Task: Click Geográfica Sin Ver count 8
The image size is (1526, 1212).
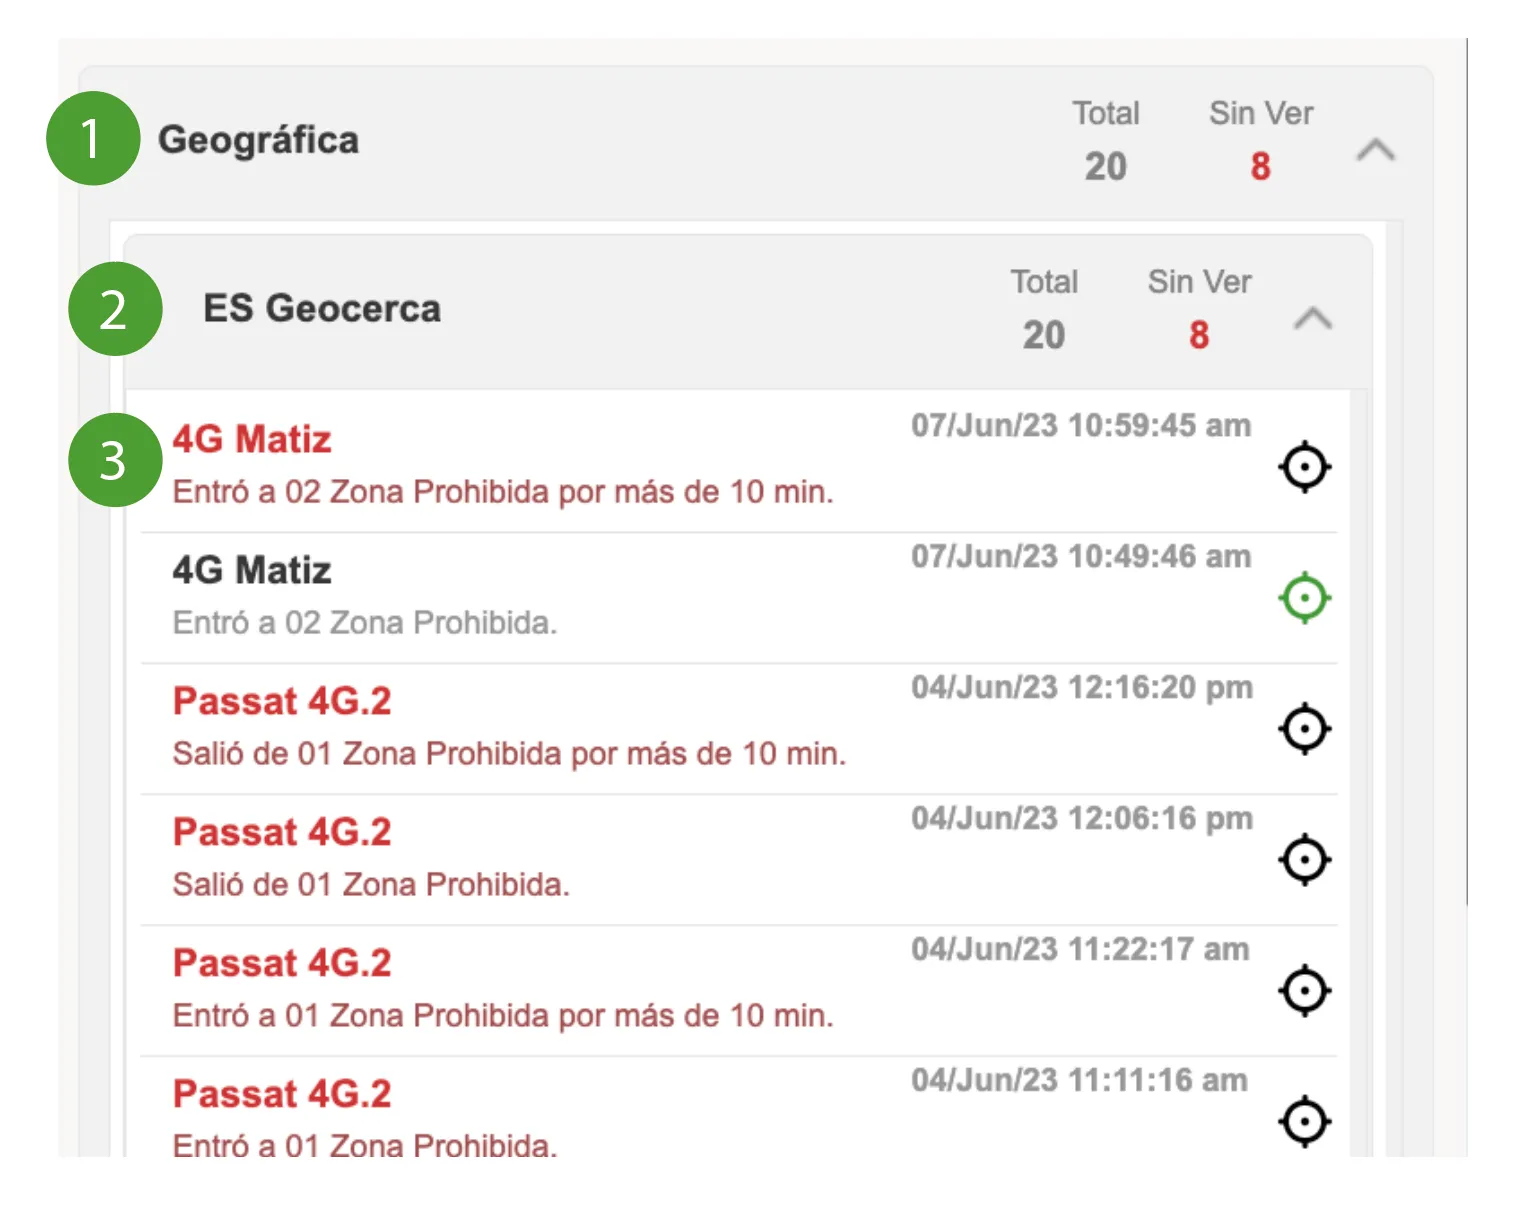Action: point(1260,166)
